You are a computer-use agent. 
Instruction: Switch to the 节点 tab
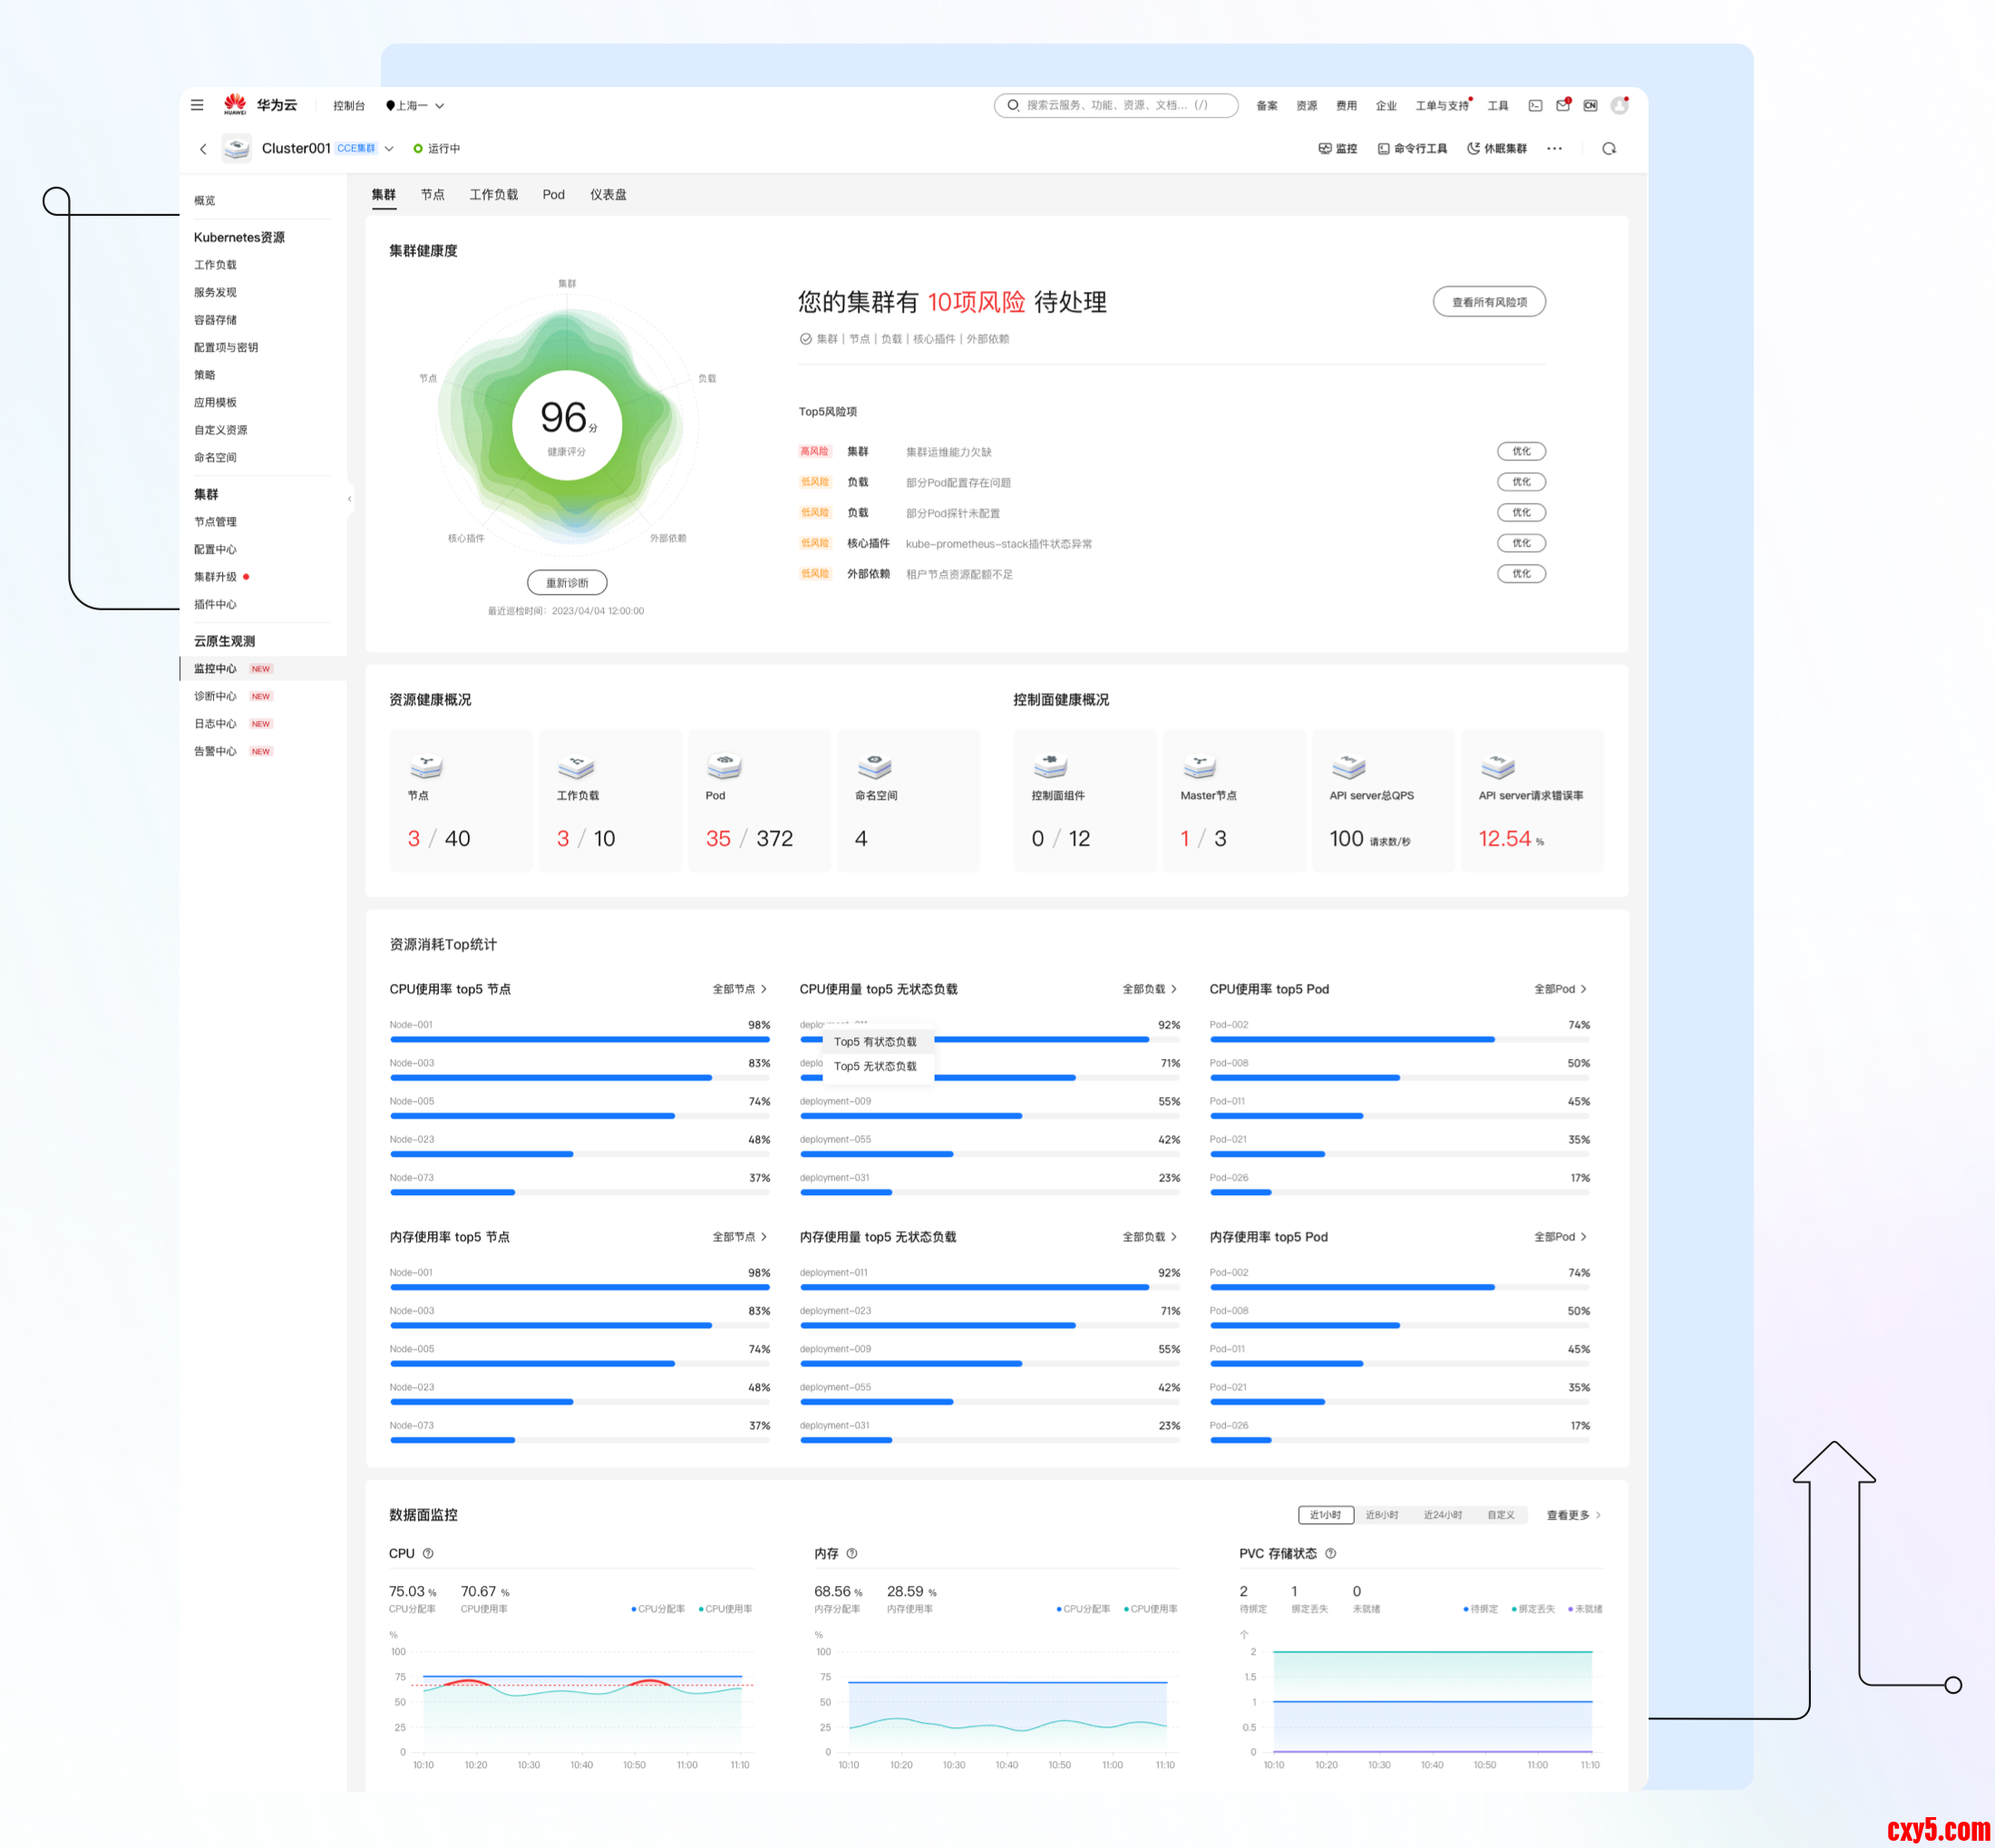432,195
